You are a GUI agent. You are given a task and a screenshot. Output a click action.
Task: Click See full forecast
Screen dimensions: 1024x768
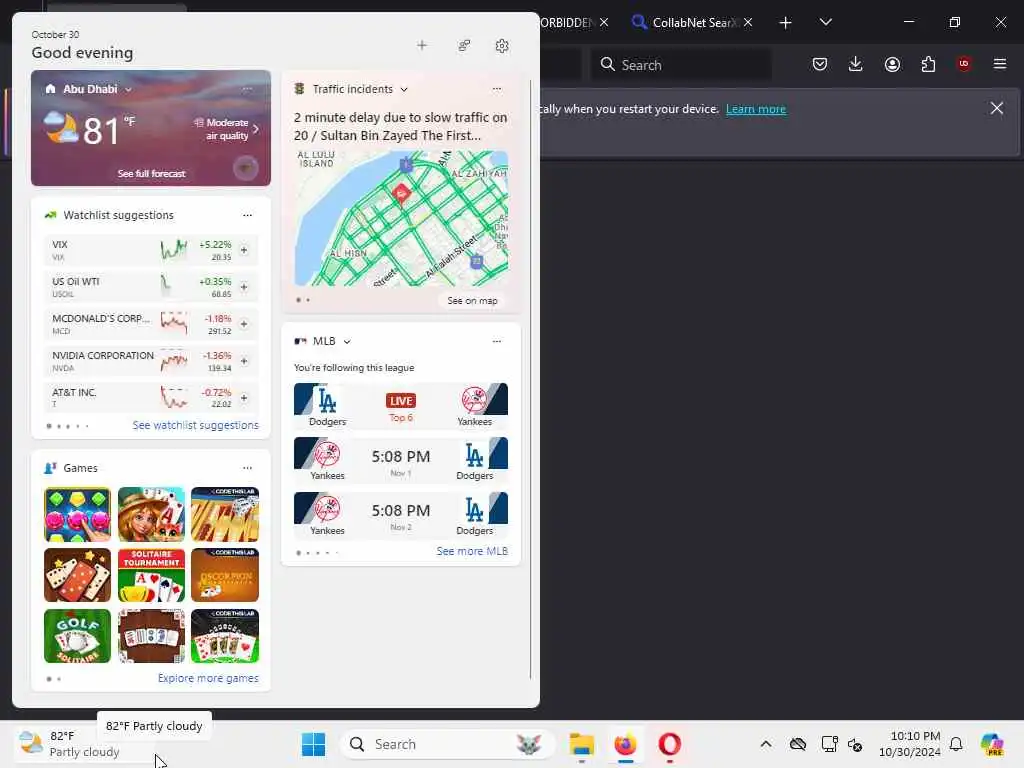tap(152, 174)
